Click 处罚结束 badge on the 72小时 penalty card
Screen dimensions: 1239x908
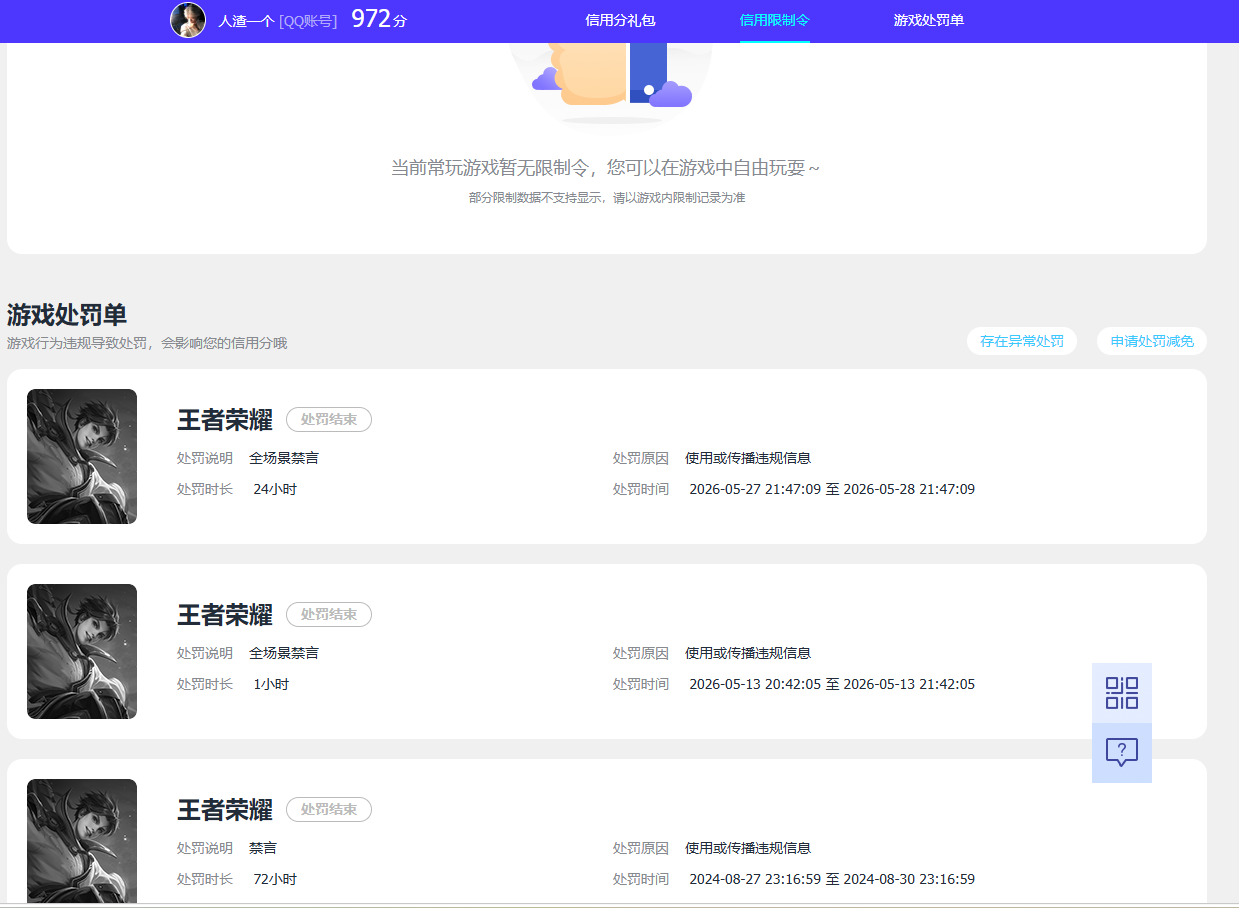click(x=329, y=809)
